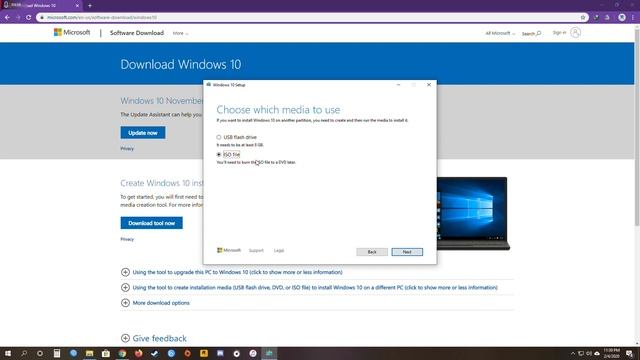The width and height of the screenshot is (640, 360).
Task: Open Cortana from the taskbar
Action: click(40, 353)
